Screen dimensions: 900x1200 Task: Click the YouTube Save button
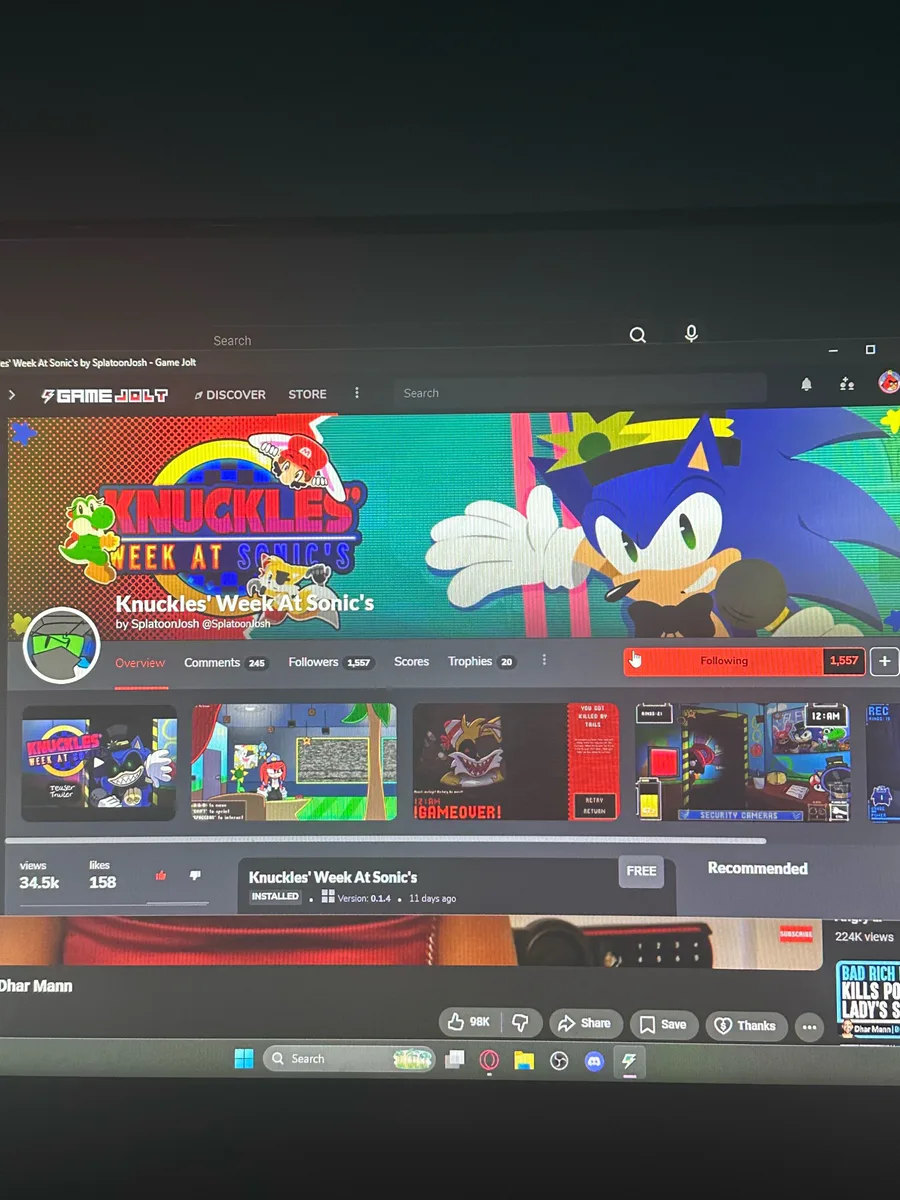point(663,1024)
